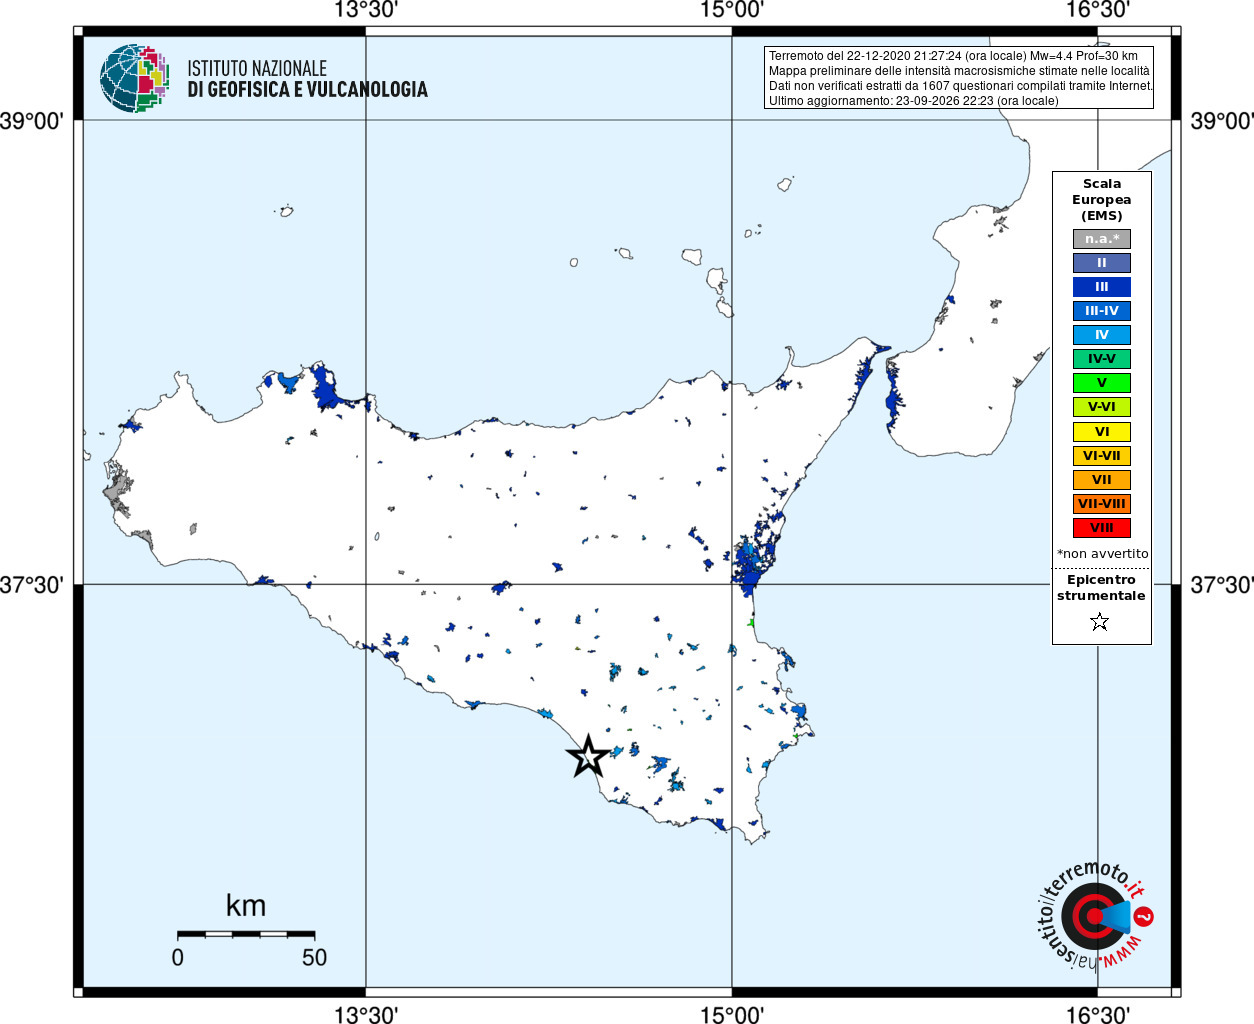Click the top 15°00' longitude label
Screen dimensions: 1254x1024
pos(732,10)
